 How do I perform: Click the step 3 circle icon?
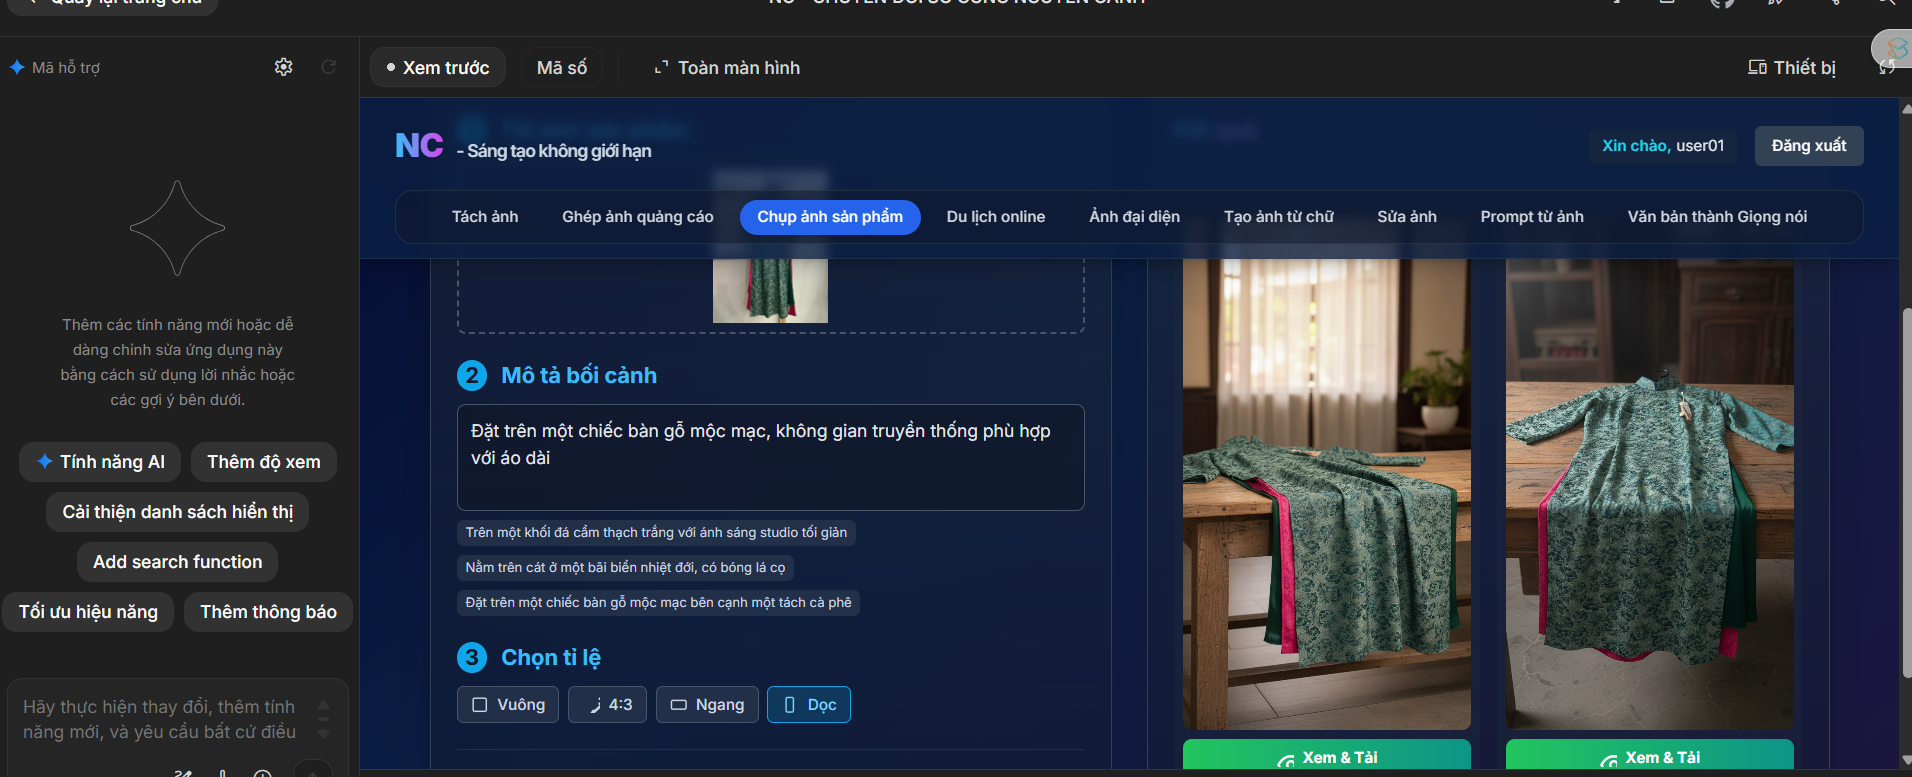pyautogui.click(x=472, y=658)
